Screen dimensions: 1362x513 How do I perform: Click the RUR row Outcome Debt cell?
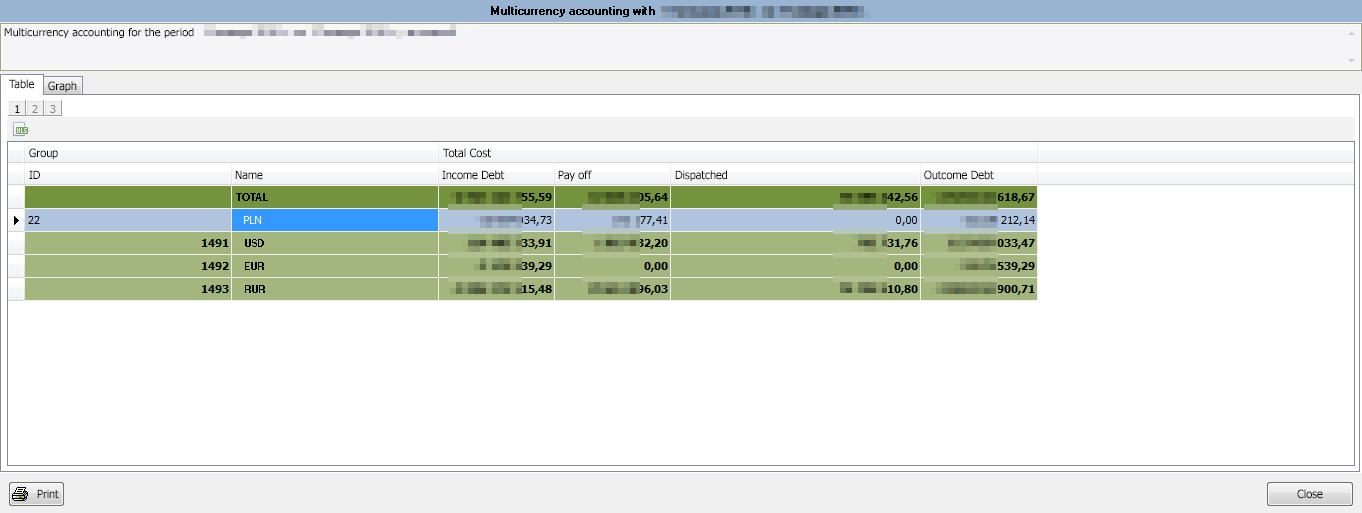[x=979, y=289]
